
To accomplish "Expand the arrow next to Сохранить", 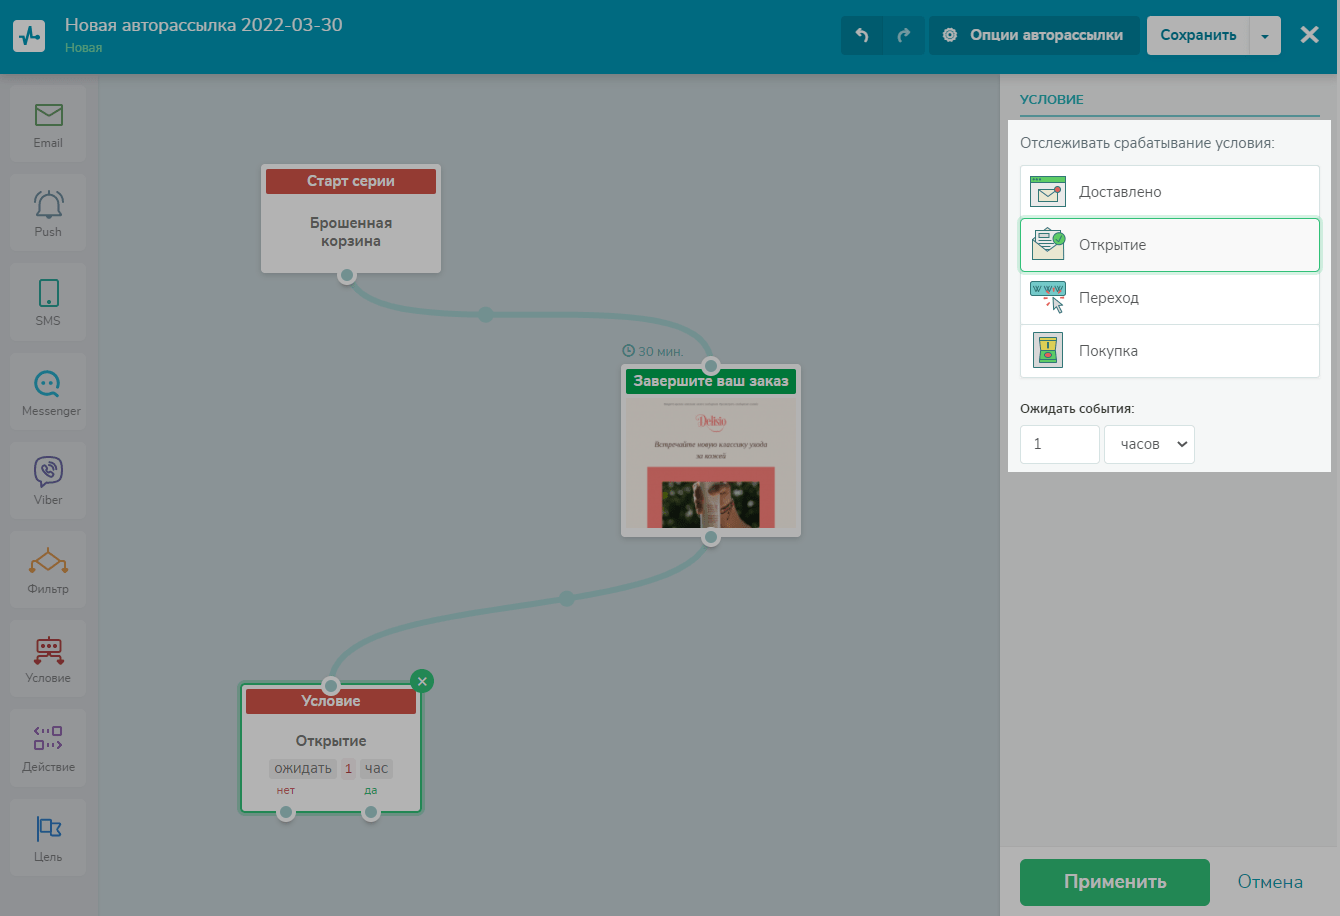I will (x=1265, y=36).
